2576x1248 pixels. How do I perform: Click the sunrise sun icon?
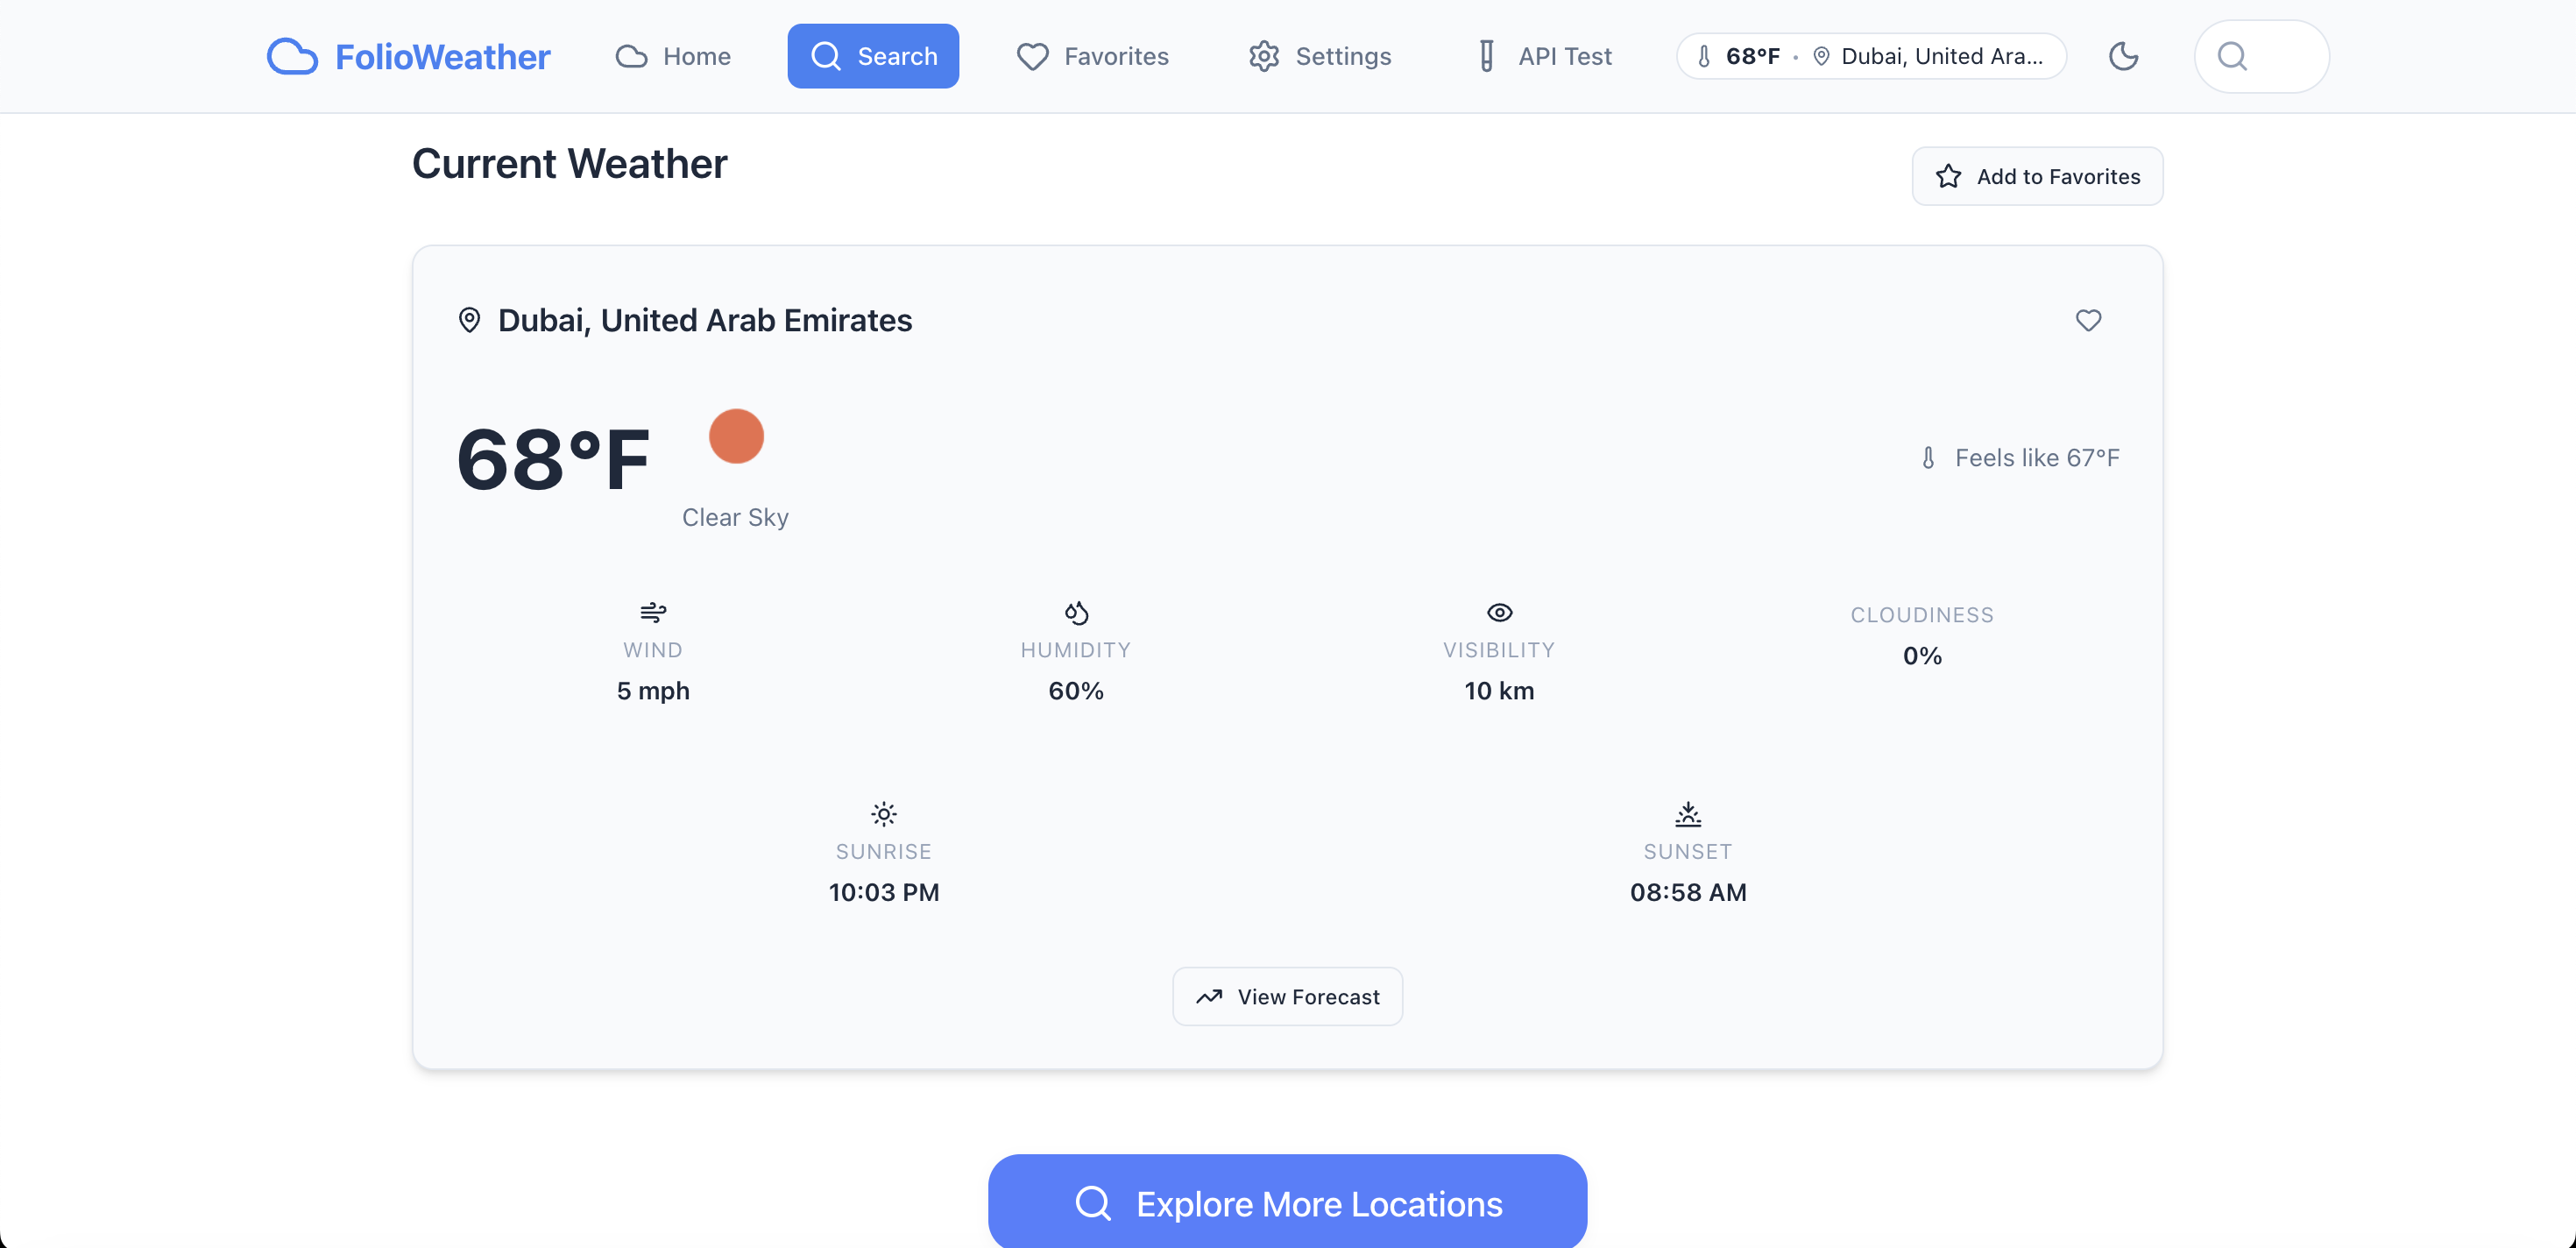point(883,814)
